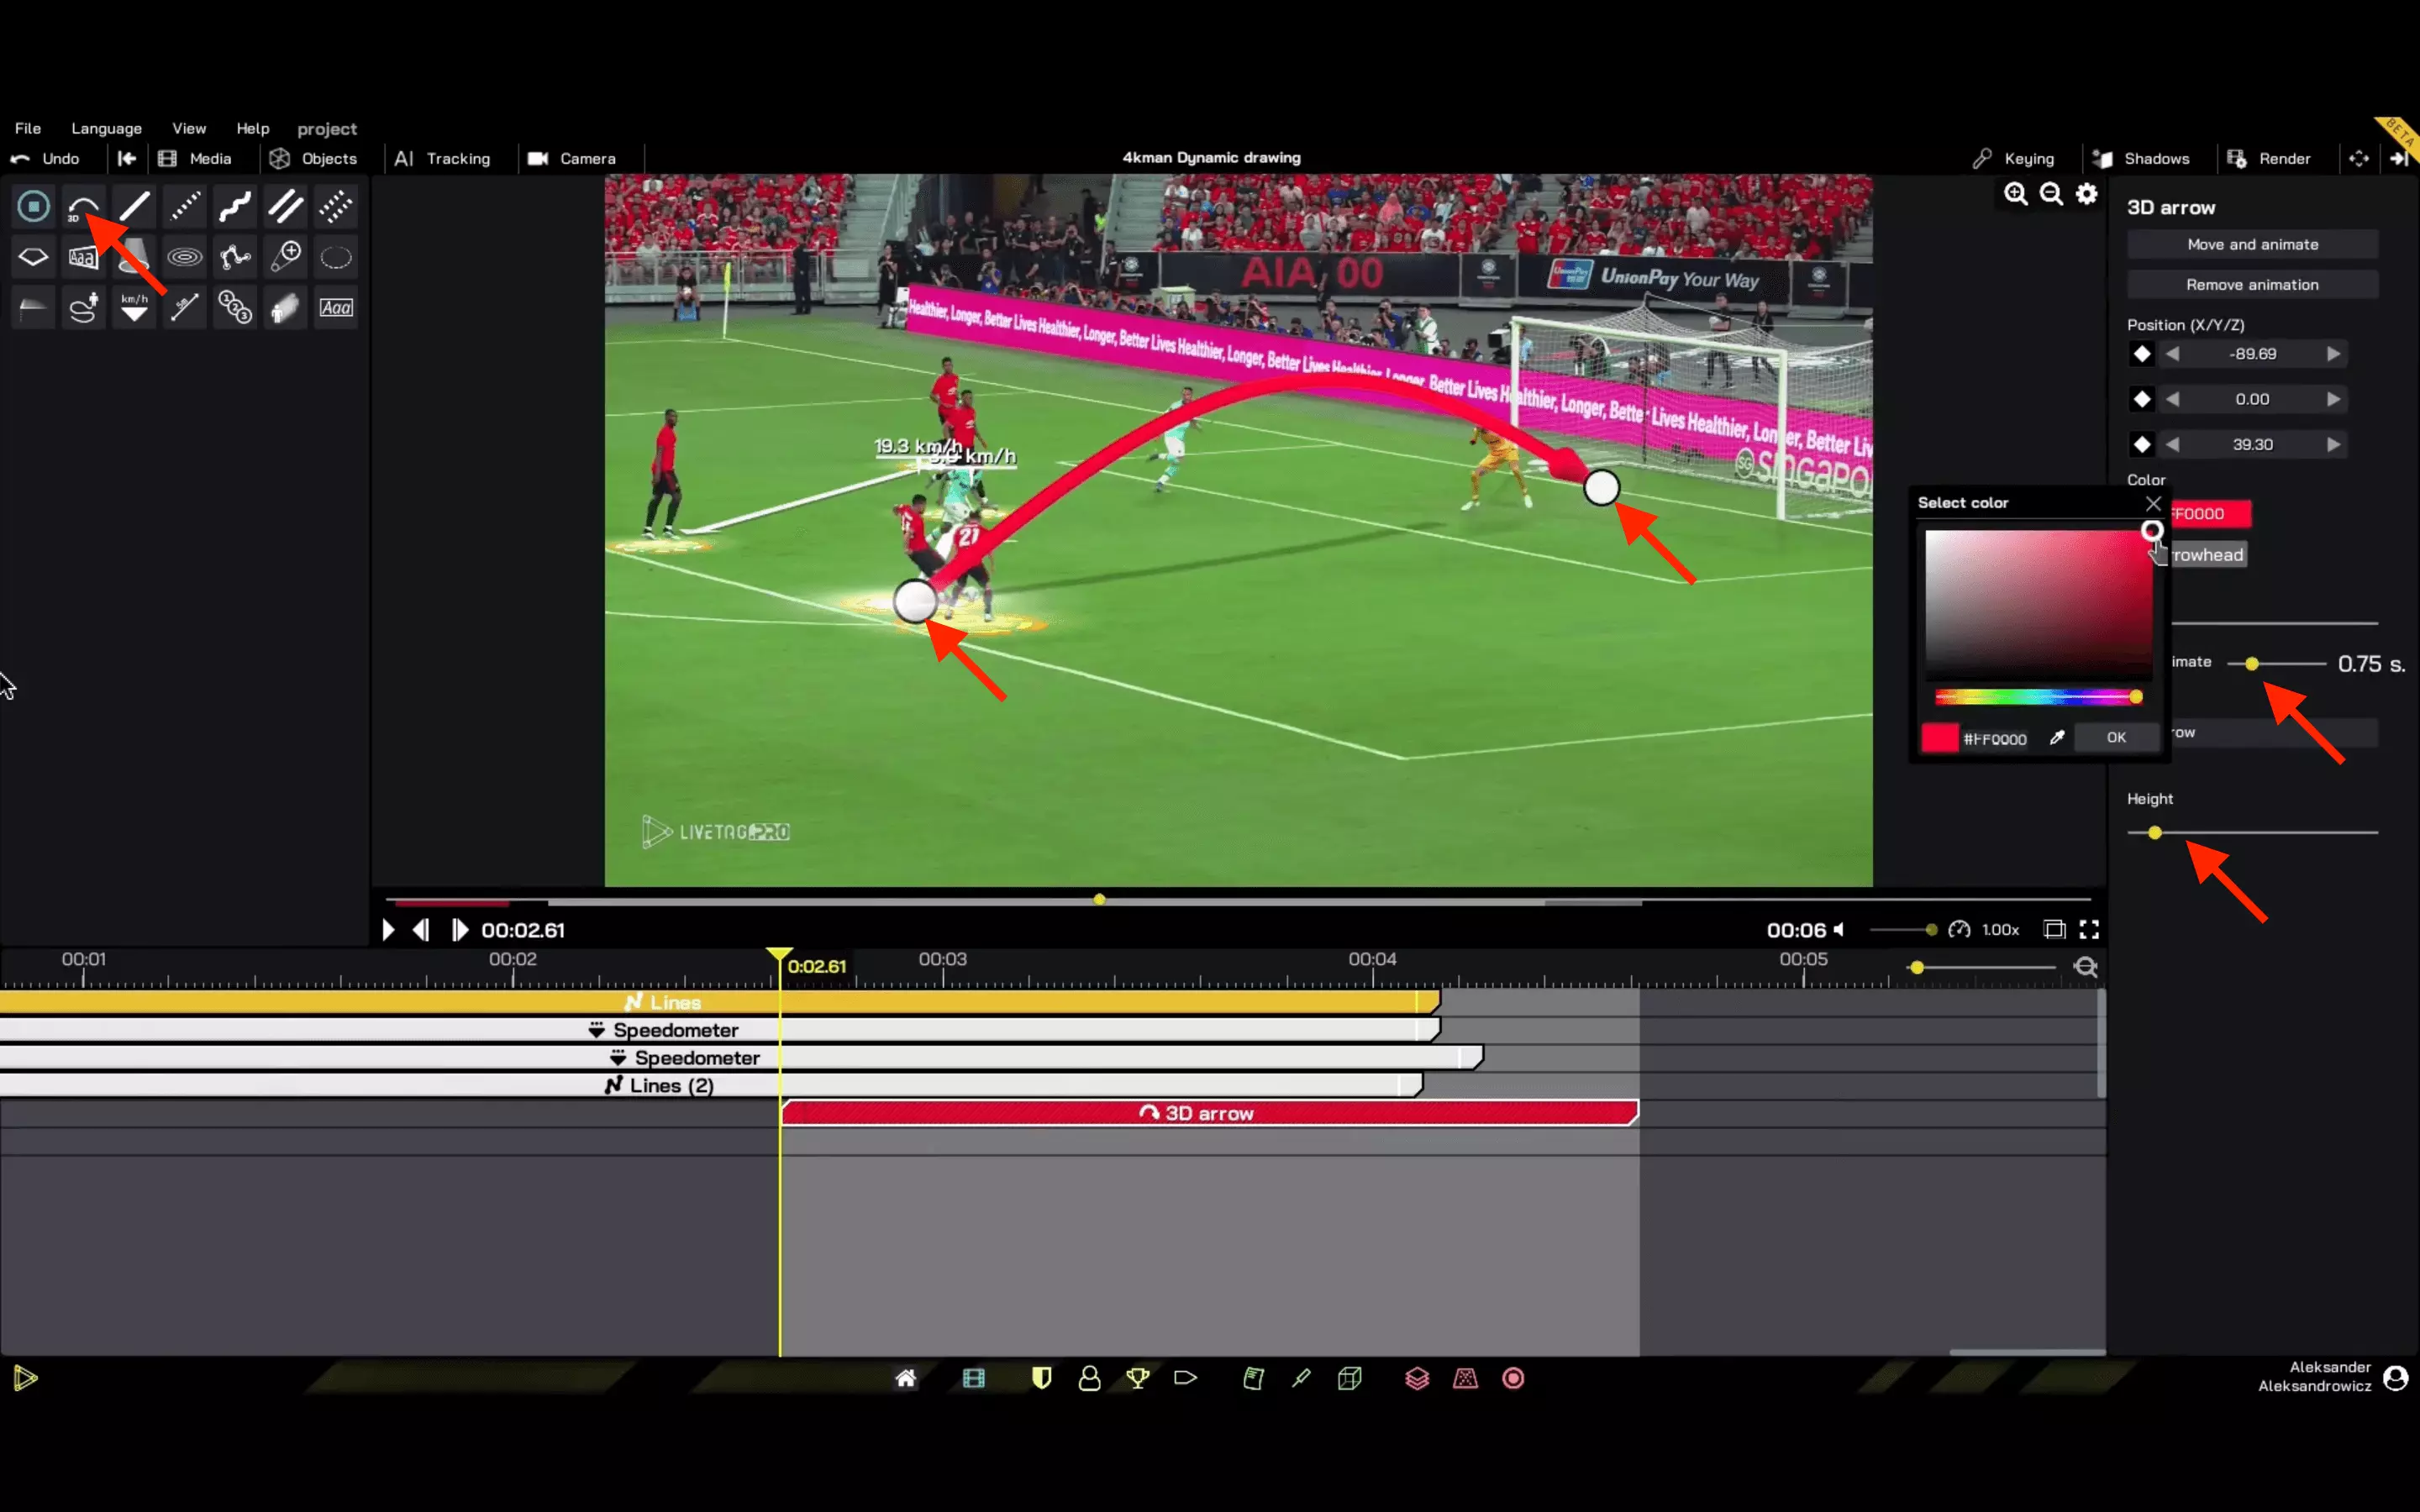Screen dimensions: 2420x1512
Task: Adjust the Height slider handle
Action: click(x=2155, y=833)
